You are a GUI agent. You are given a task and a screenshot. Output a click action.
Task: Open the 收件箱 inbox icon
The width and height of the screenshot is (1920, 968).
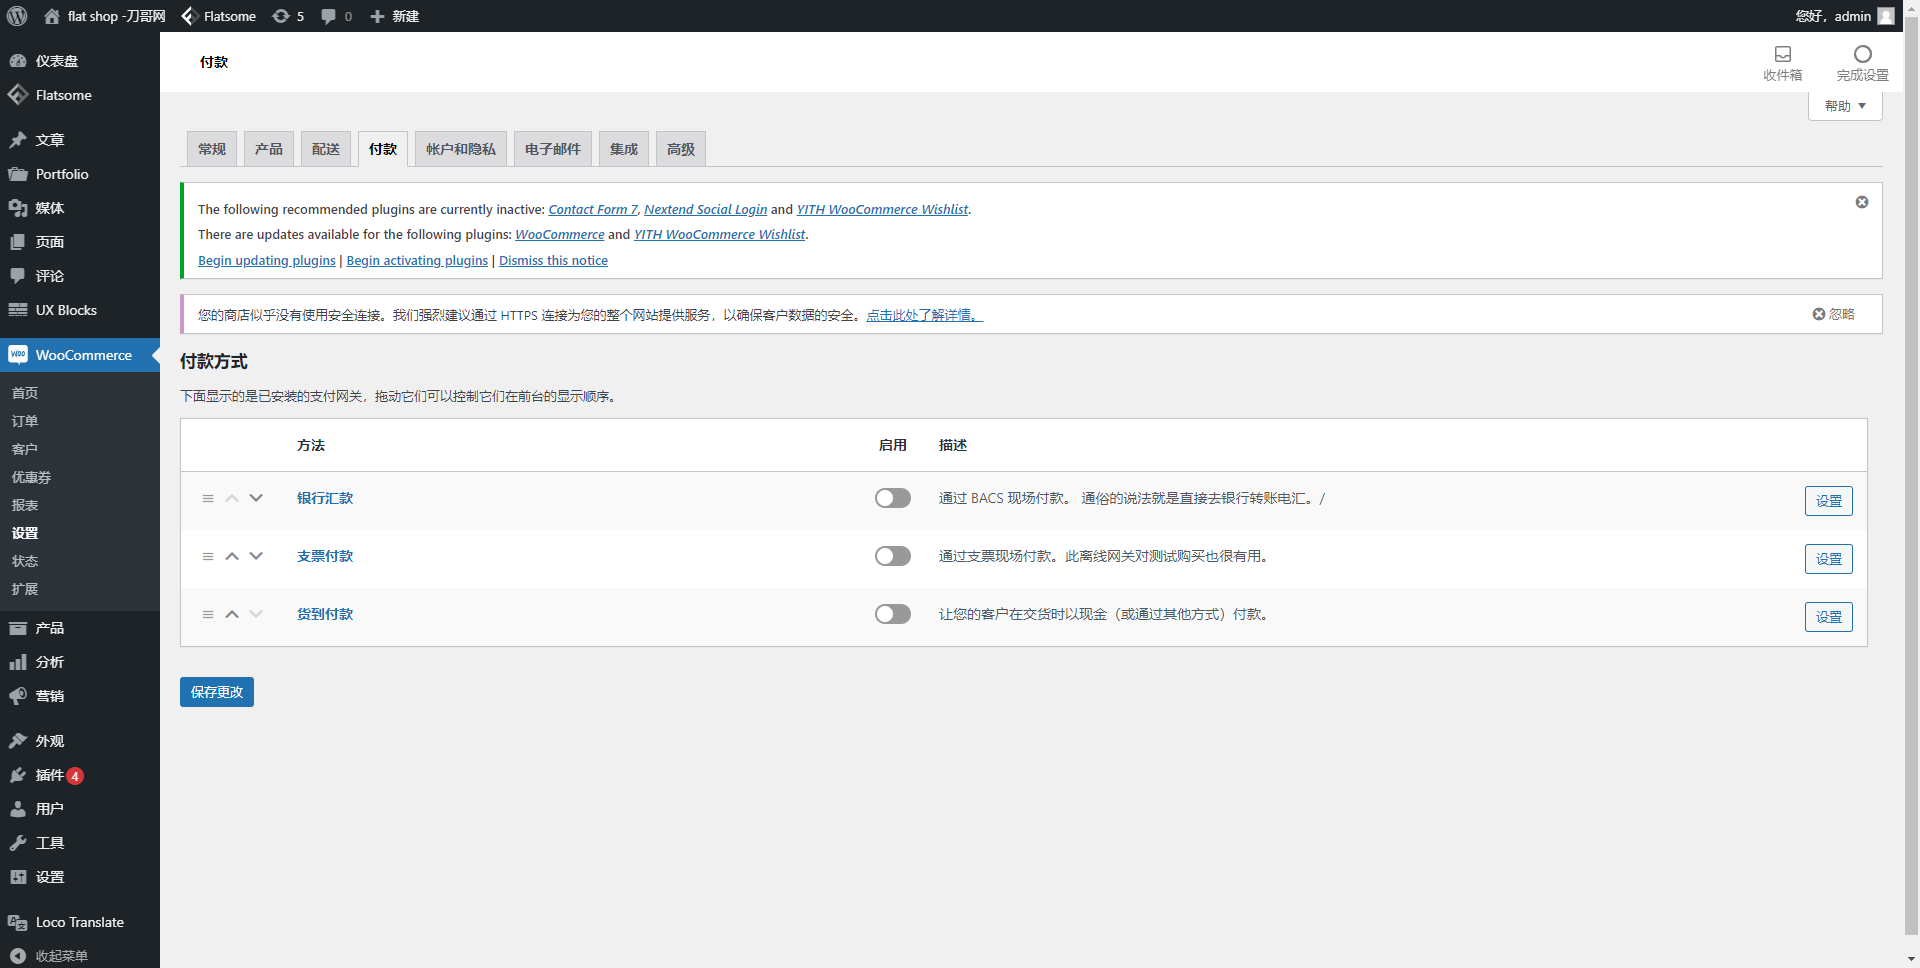pos(1783,55)
